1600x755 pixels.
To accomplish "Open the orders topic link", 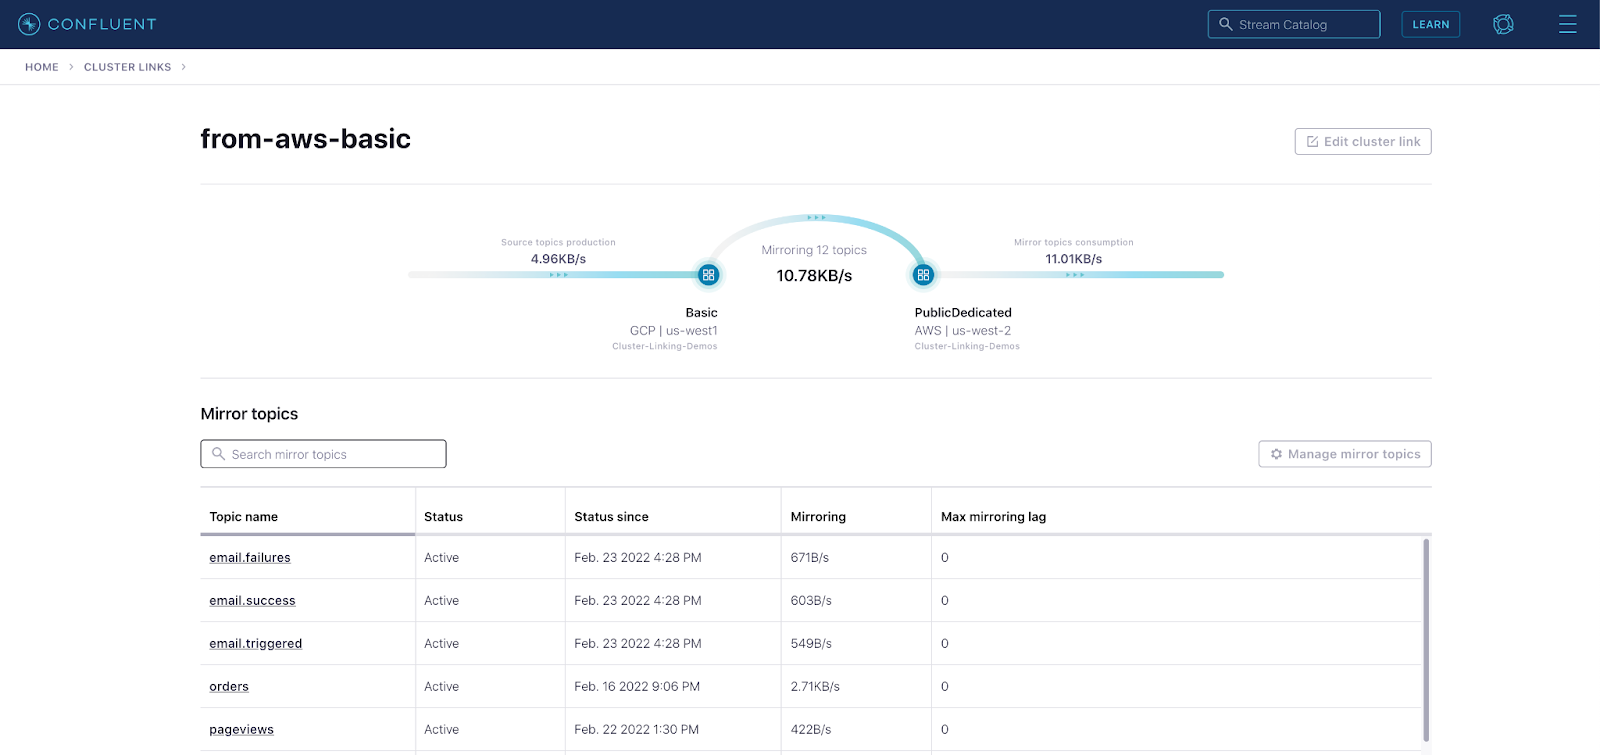I will 229,687.
